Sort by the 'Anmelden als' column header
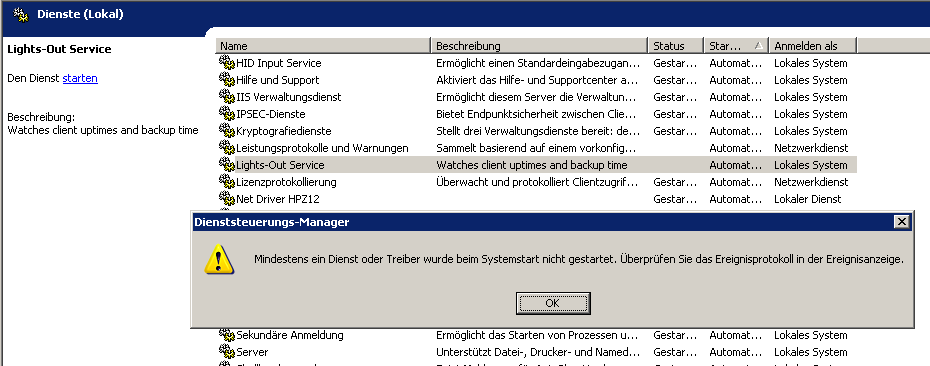 [813, 46]
